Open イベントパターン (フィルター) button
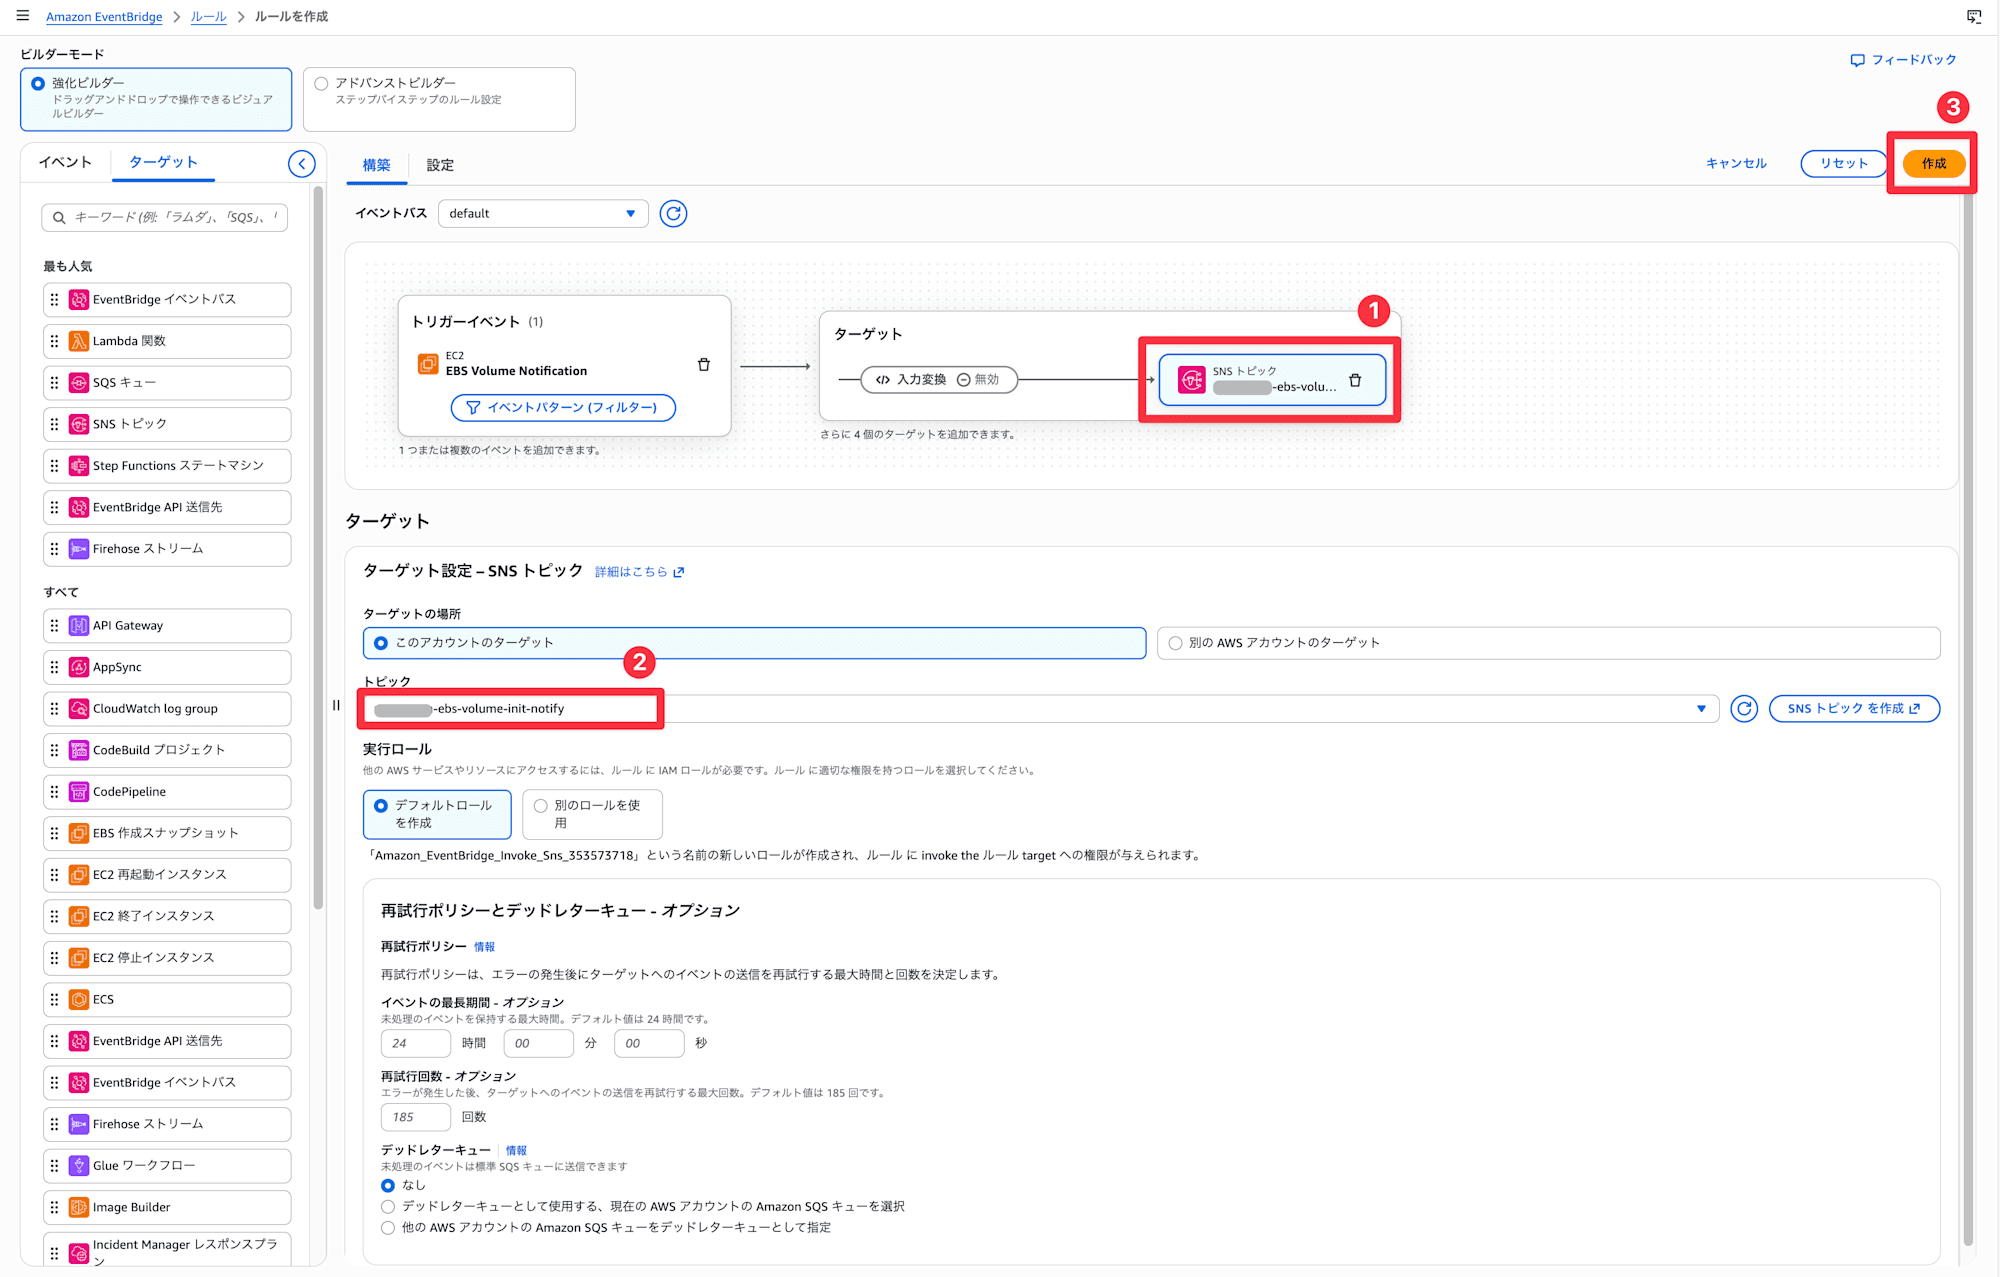 point(563,407)
